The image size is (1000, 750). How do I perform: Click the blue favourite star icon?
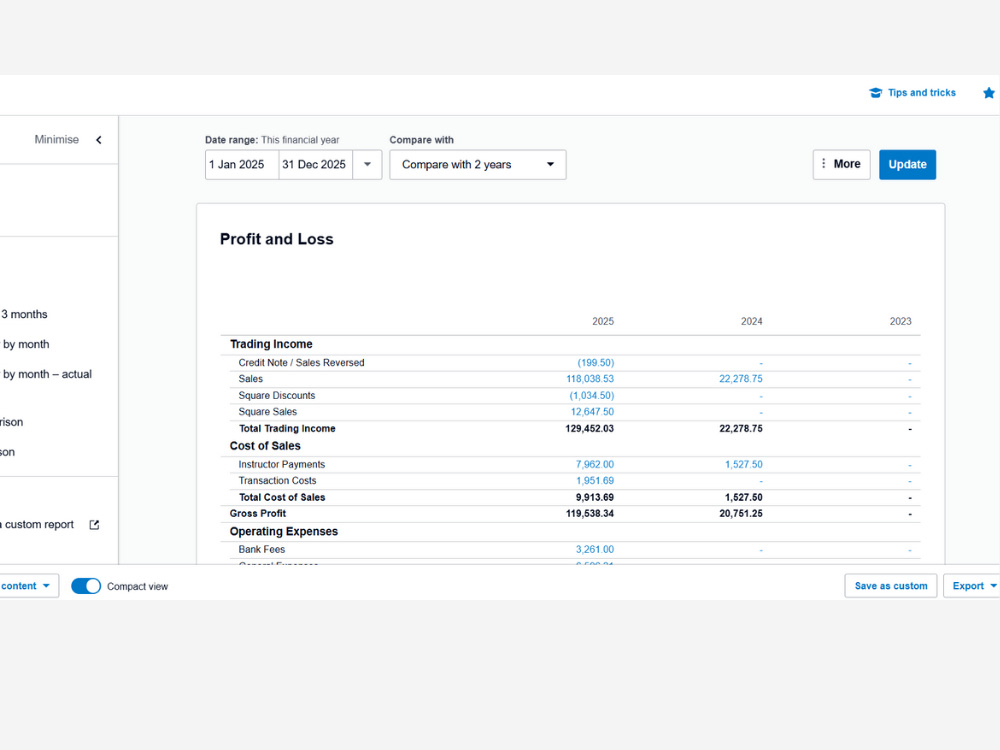[x=989, y=92]
